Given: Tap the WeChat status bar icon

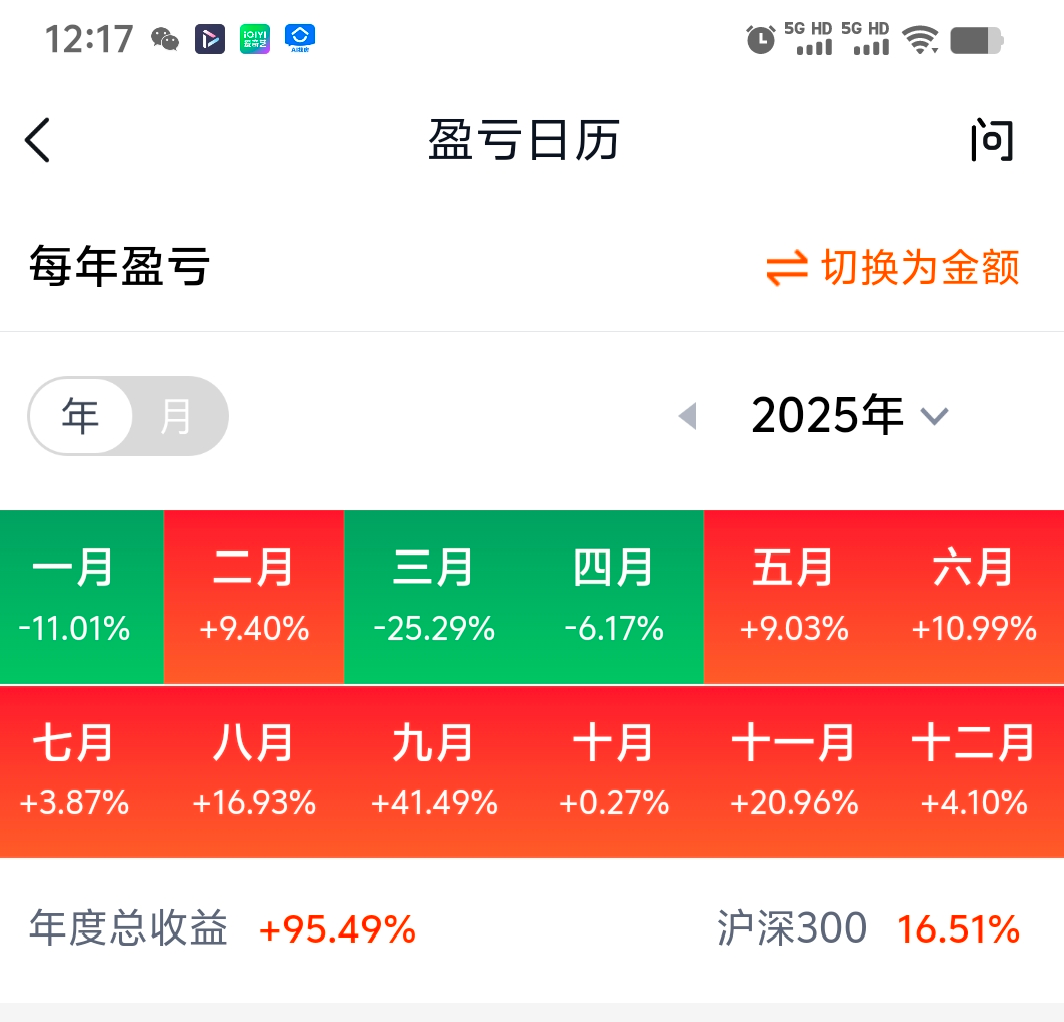Looking at the screenshot, I should point(165,39).
